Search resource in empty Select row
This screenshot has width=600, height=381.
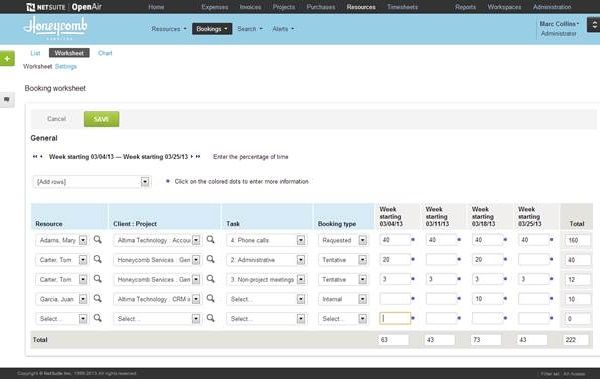[x=98, y=318]
